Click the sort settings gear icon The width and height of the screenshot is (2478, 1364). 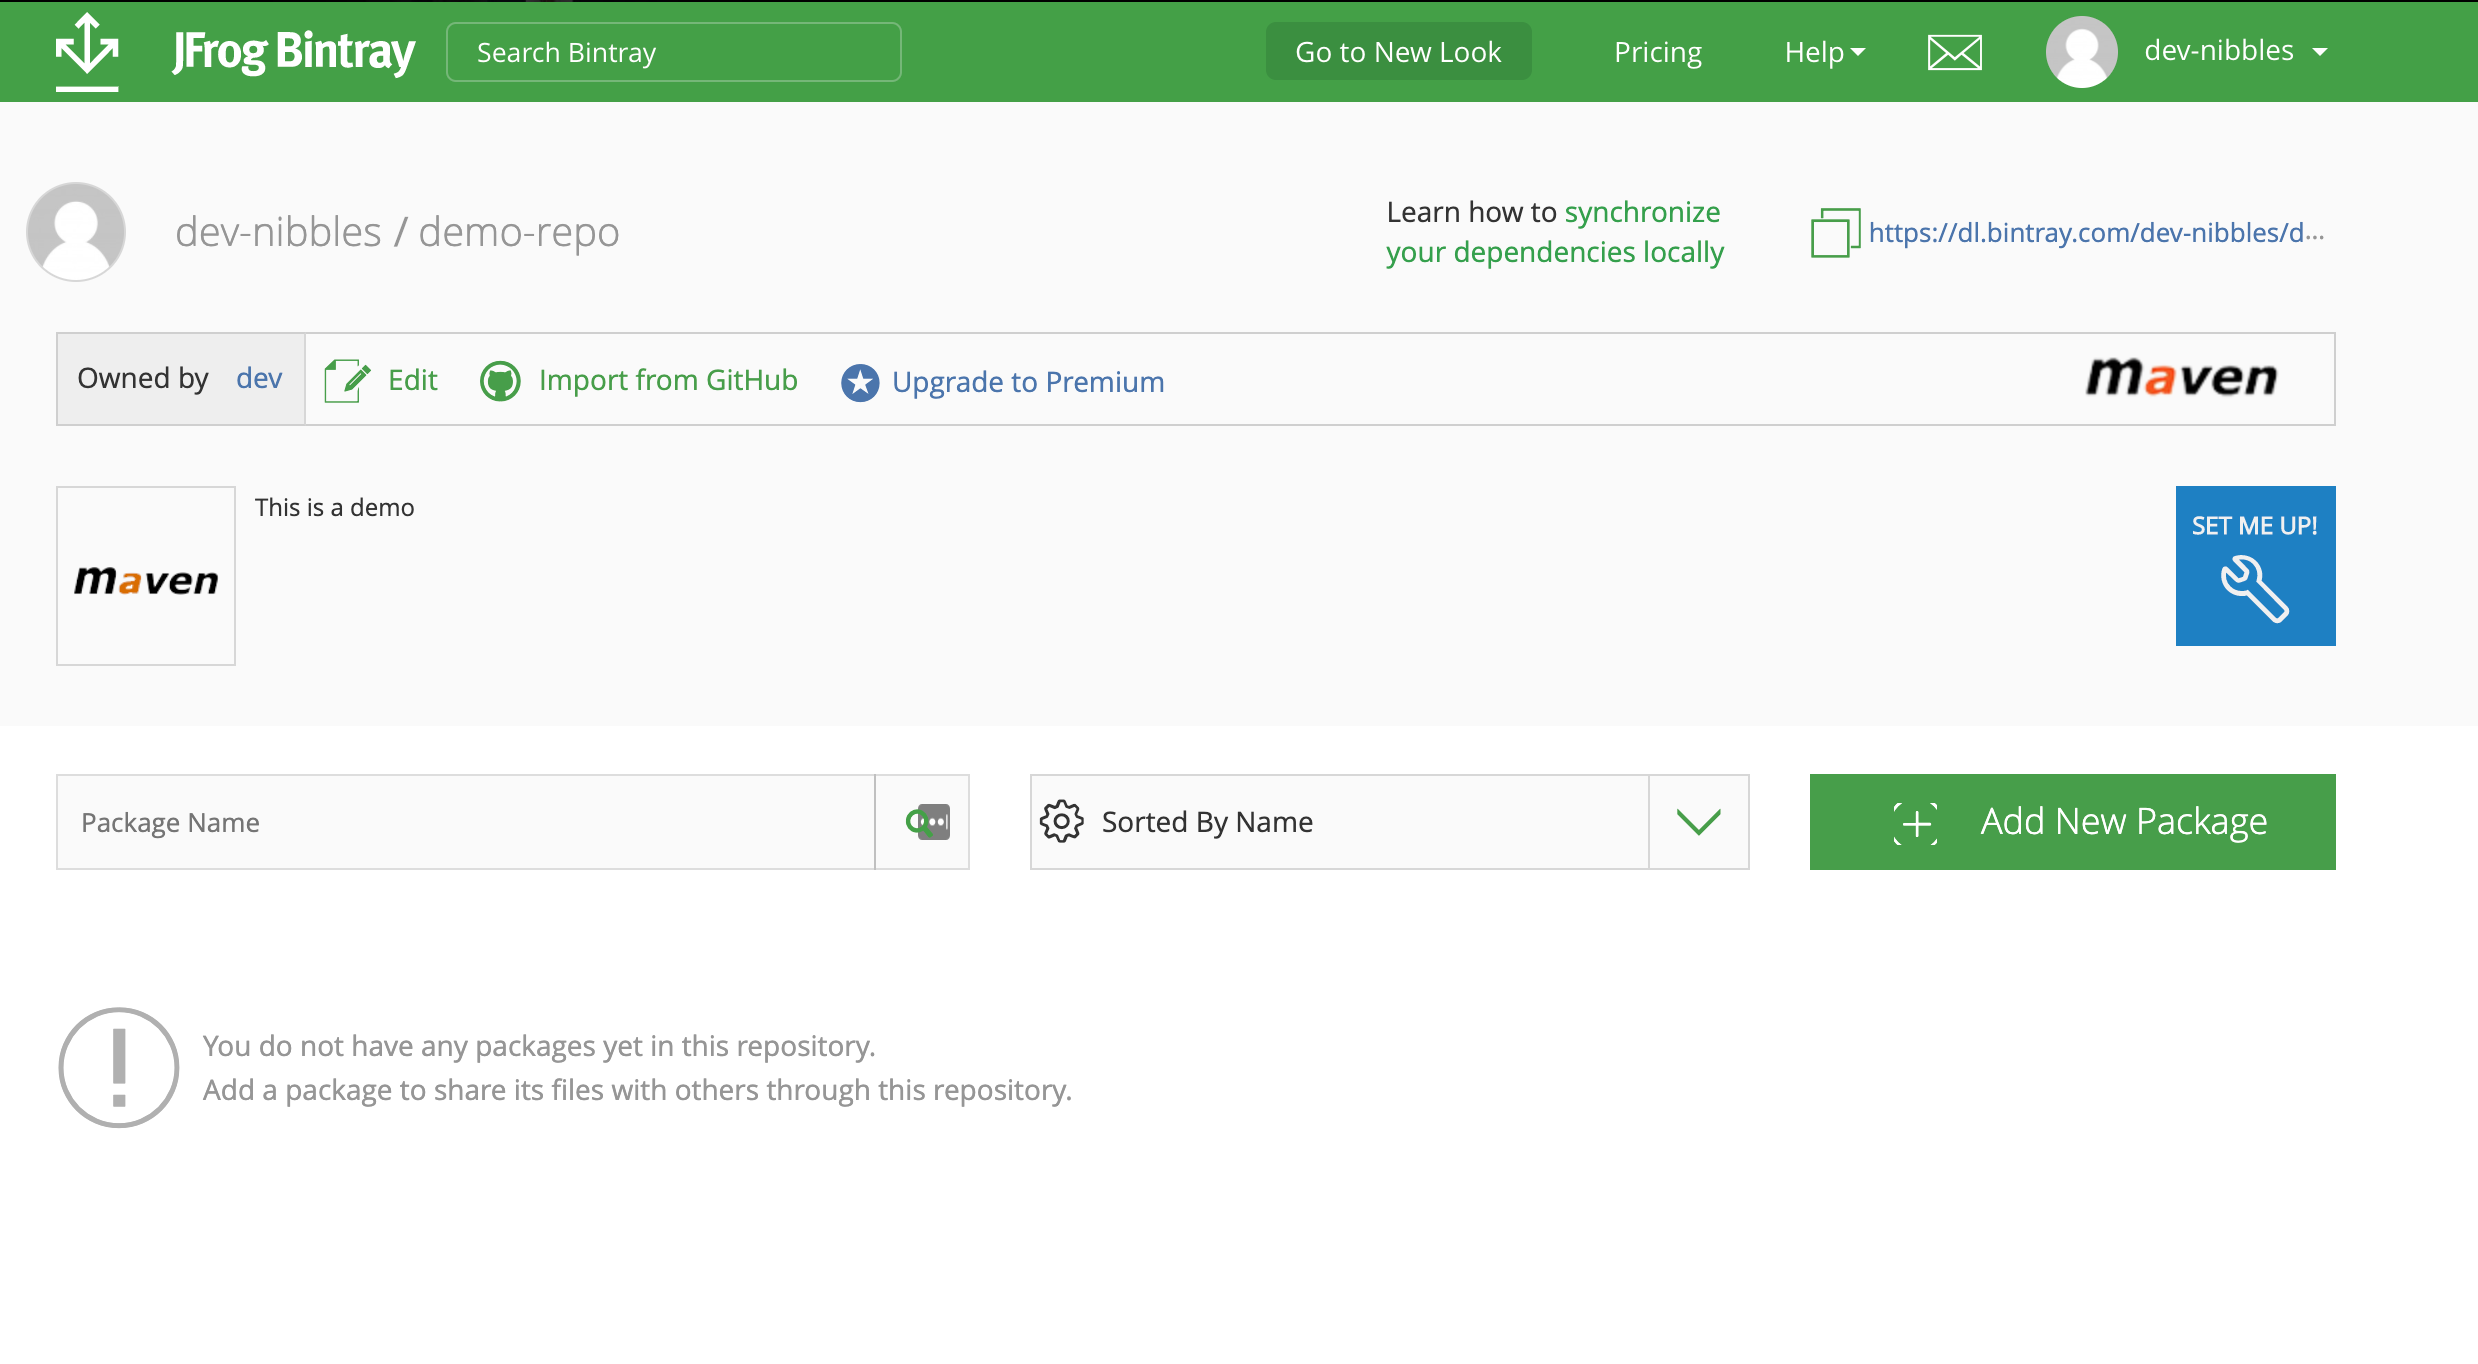(1061, 822)
